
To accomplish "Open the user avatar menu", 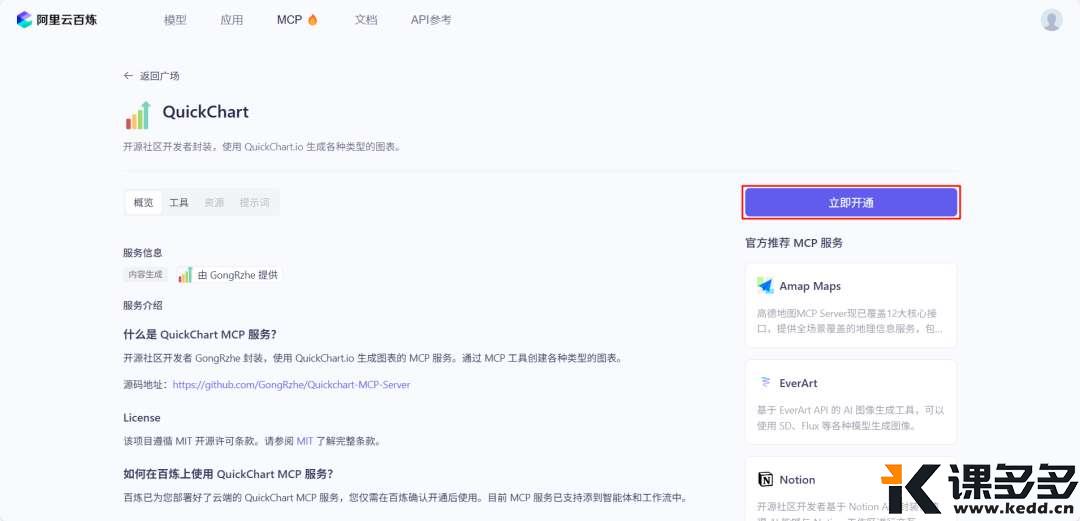I will coord(1051,20).
